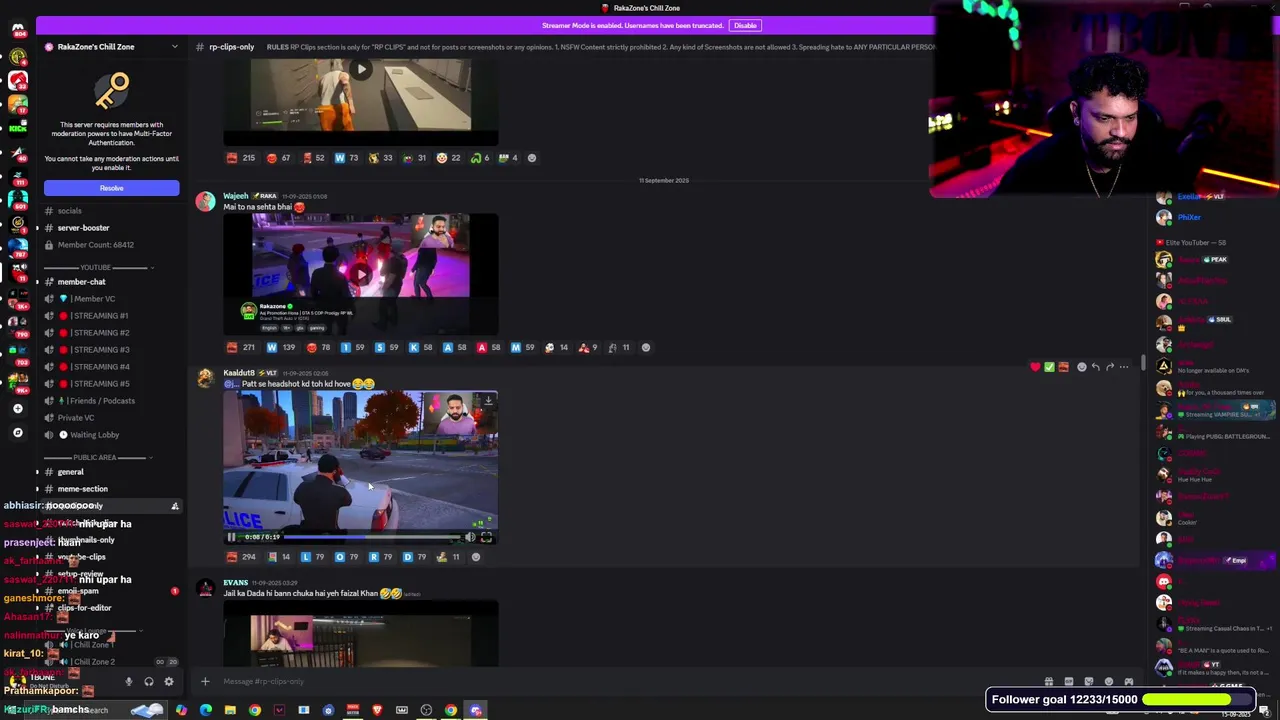This screenshot has height=720, width=1280.
Task: Toggle the W 139 reaction on Wajeeh's message
Action: [x=281, y=348]
